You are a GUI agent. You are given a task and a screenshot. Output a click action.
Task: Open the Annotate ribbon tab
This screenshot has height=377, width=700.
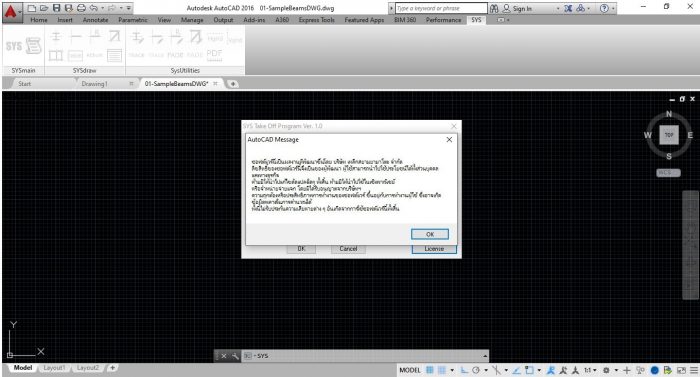(96, 20)
